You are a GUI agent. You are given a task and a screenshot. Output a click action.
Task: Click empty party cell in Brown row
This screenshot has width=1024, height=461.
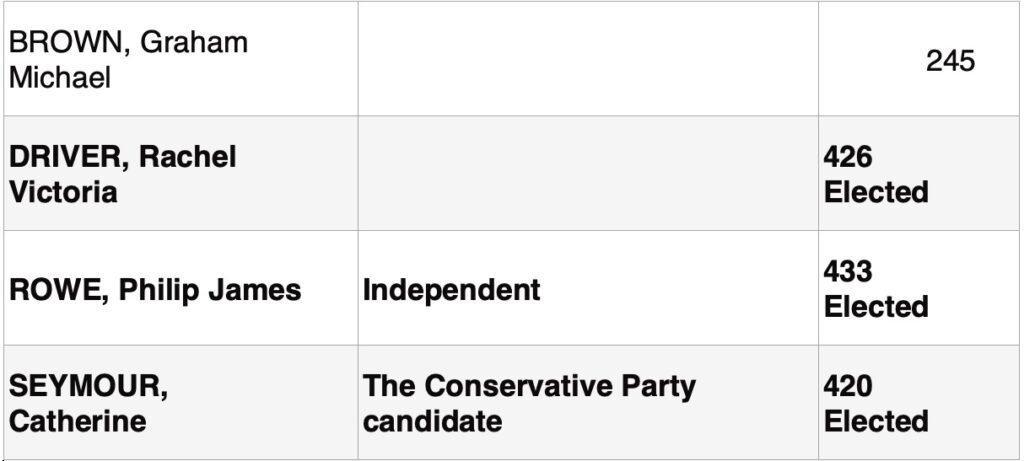588,59
